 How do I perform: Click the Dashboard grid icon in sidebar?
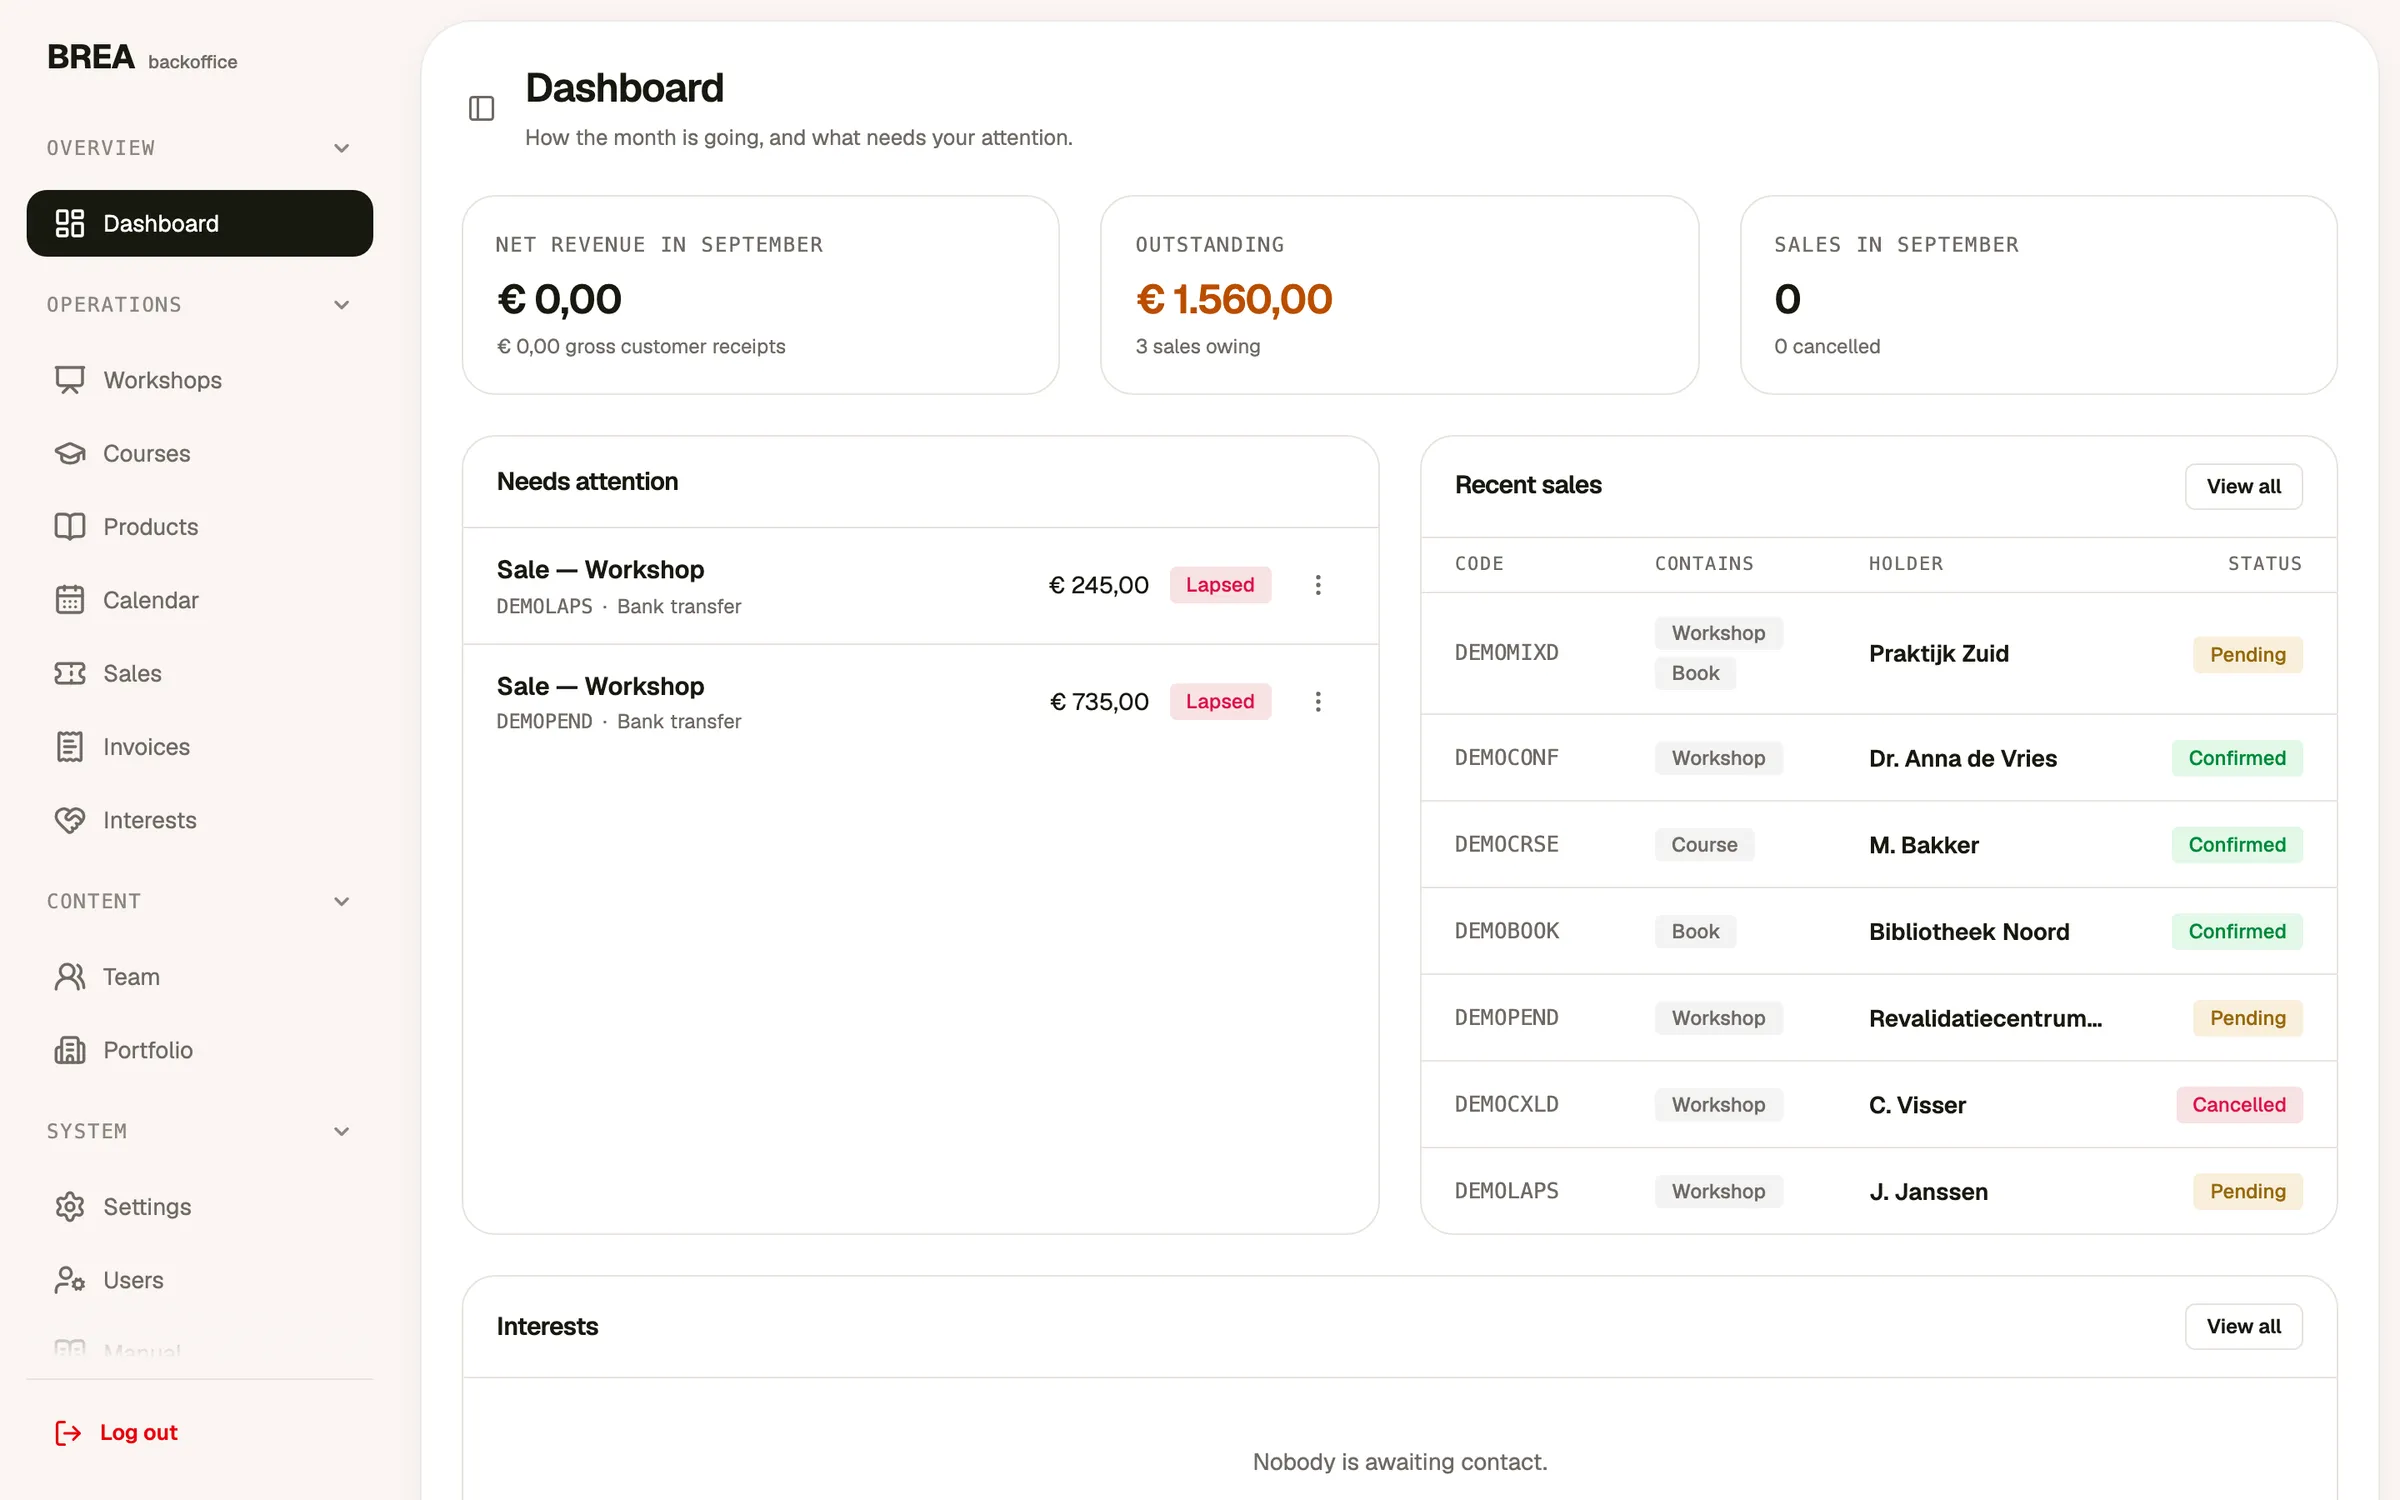click(x=69, y=223)
